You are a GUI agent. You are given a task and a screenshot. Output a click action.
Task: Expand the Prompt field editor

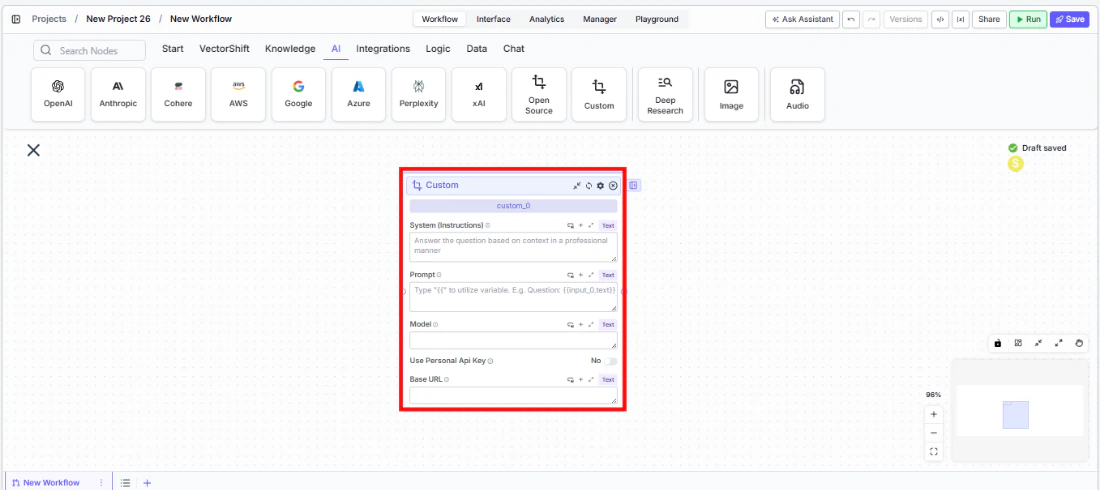pos(591,275)
